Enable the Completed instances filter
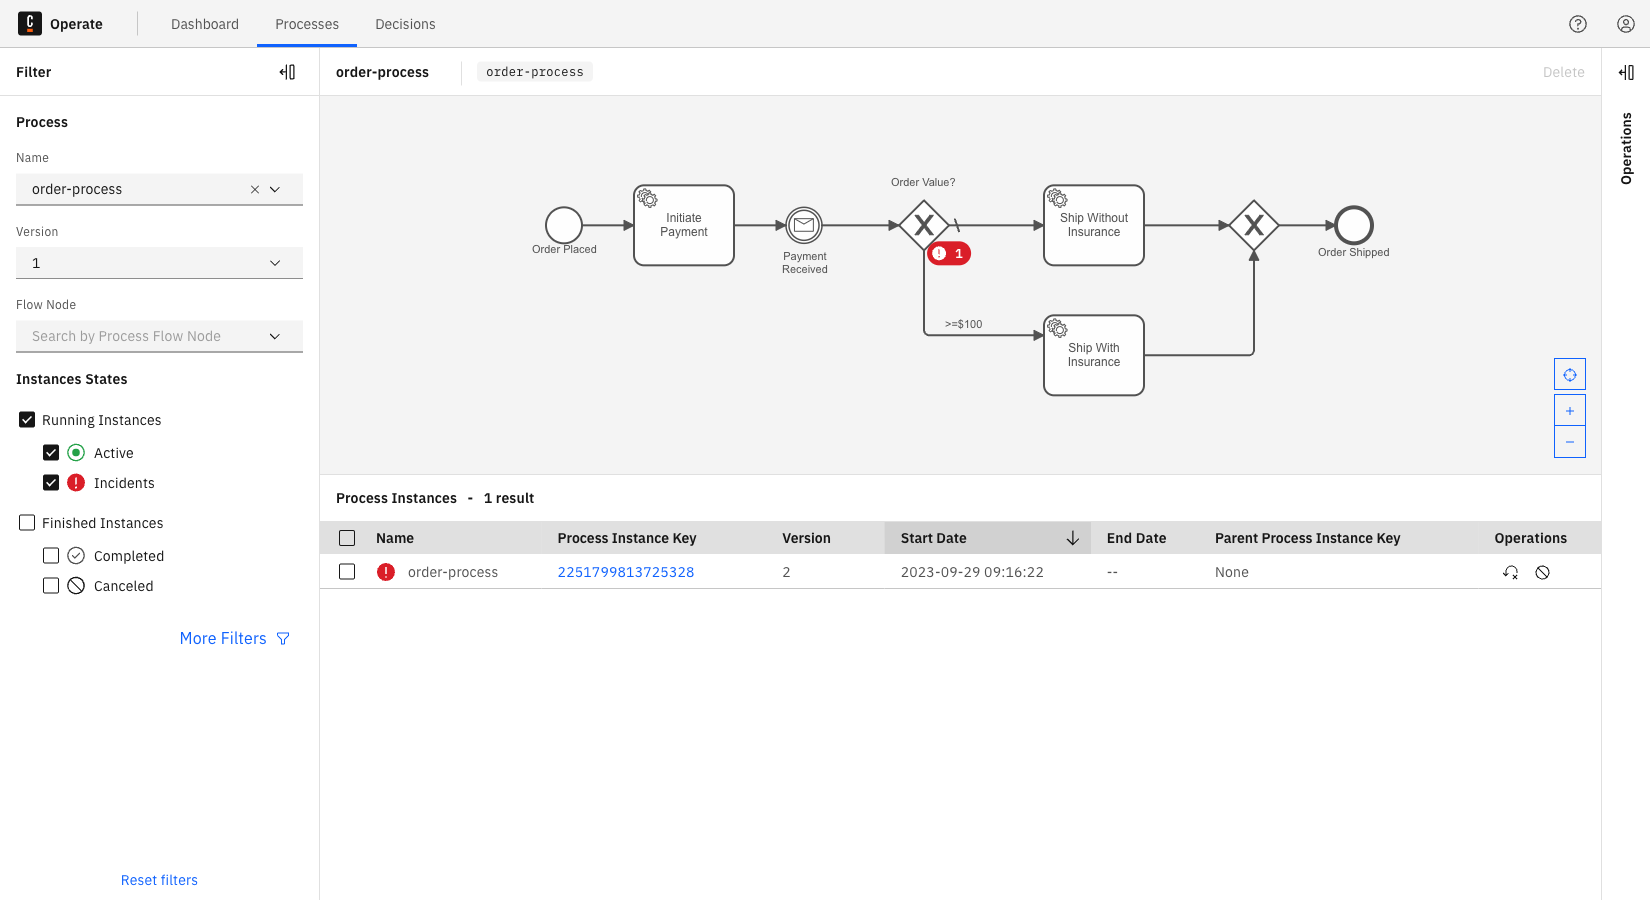The image size is (1650, 900). (x=51, y=555)
